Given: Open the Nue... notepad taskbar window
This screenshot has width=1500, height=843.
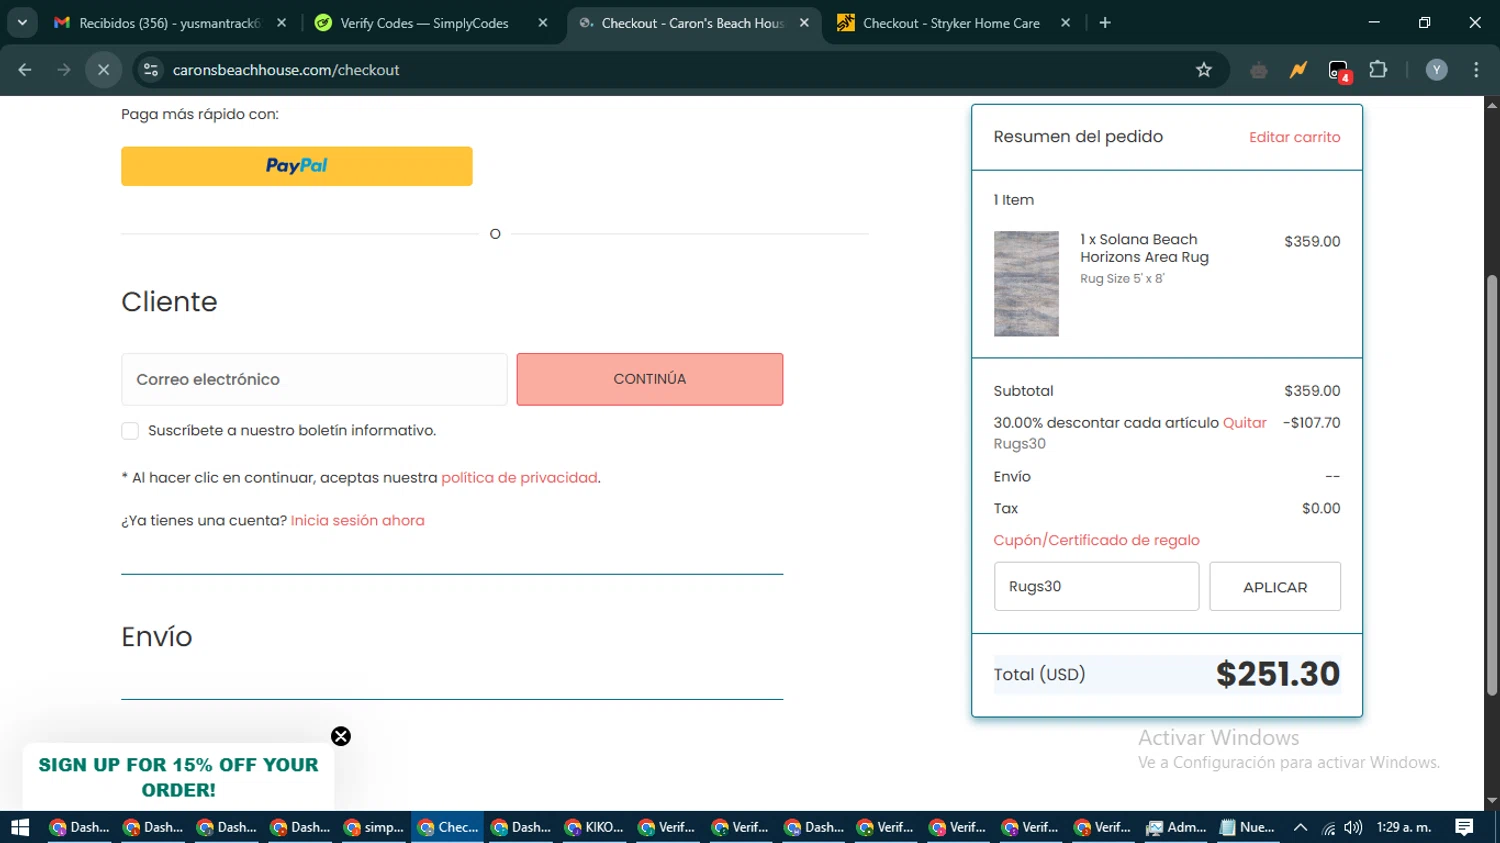Looking at the screenshot, I should coord(1248,827).
